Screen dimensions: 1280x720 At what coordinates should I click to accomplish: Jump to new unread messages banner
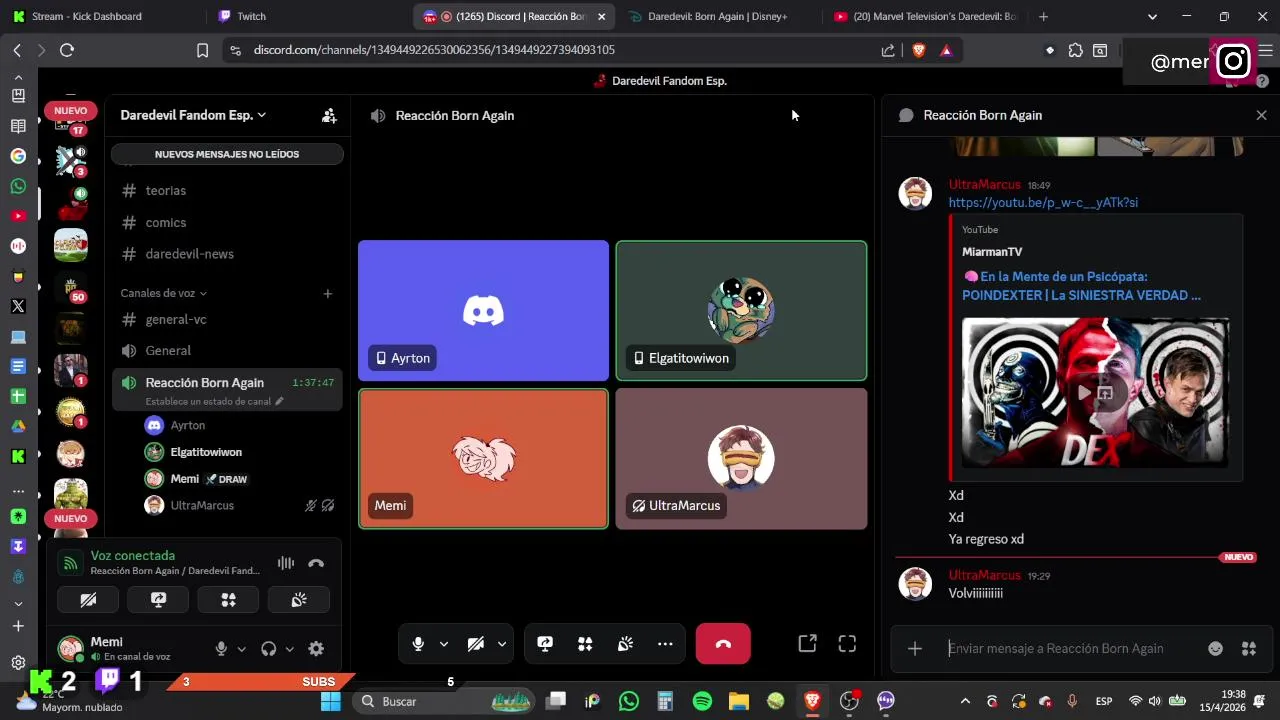tap(227, 154)
